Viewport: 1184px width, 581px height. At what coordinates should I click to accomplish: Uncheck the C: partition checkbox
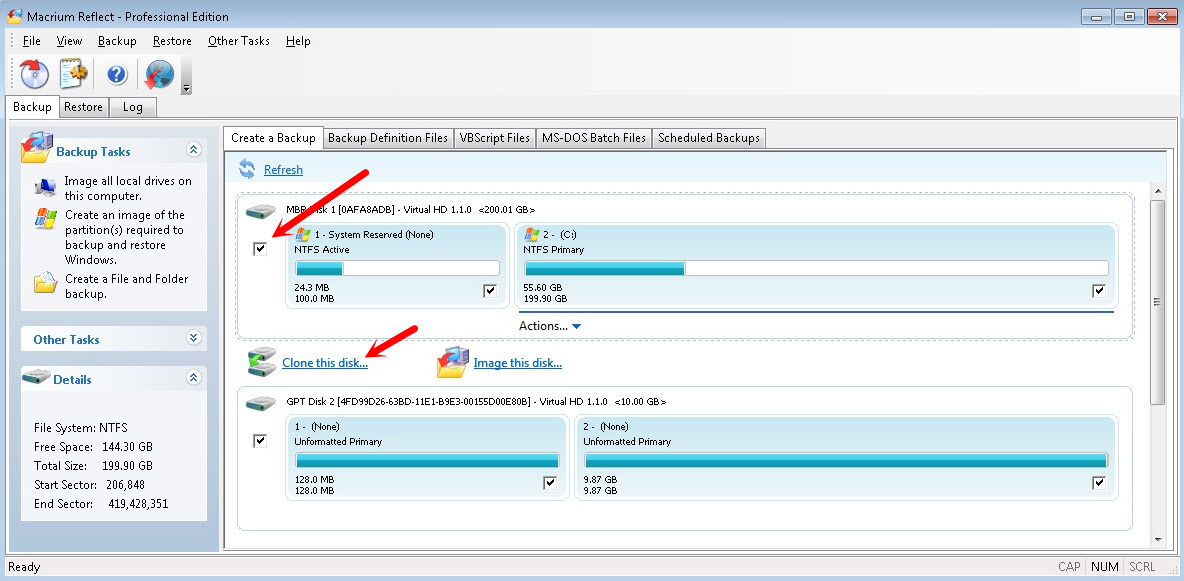pos(1099,291)
